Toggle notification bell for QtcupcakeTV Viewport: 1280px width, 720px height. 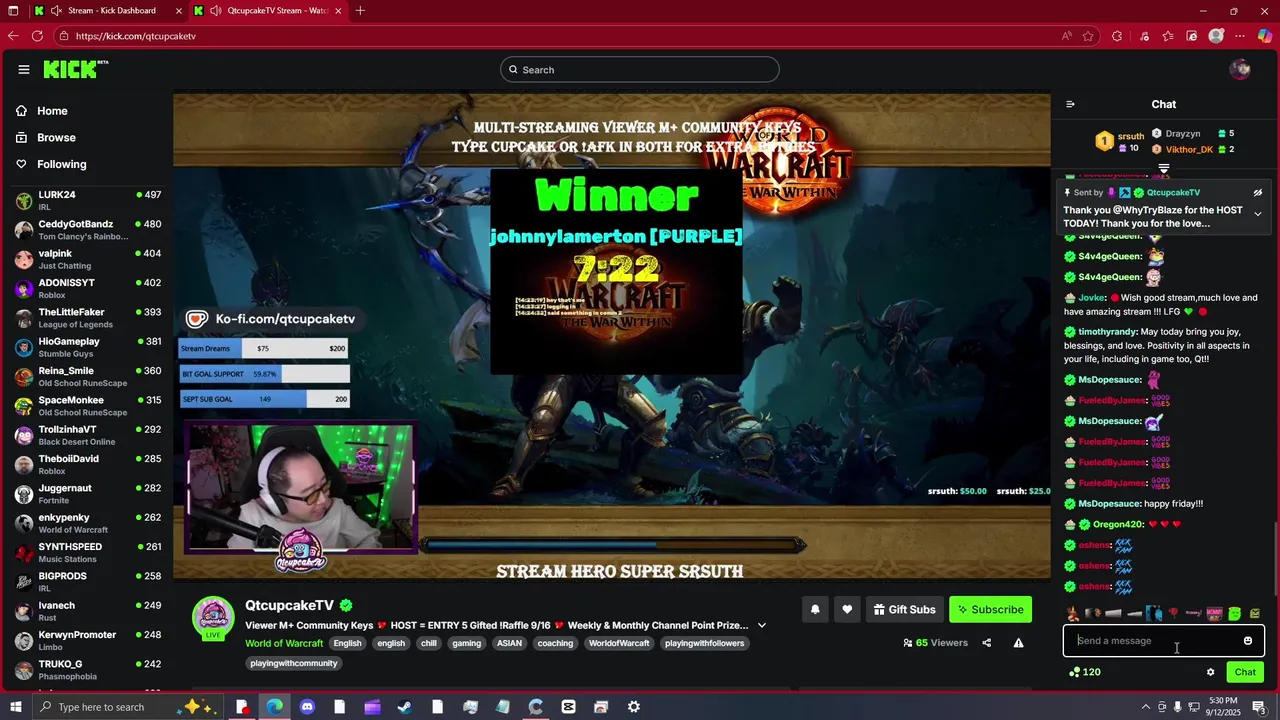click(815, 609)
